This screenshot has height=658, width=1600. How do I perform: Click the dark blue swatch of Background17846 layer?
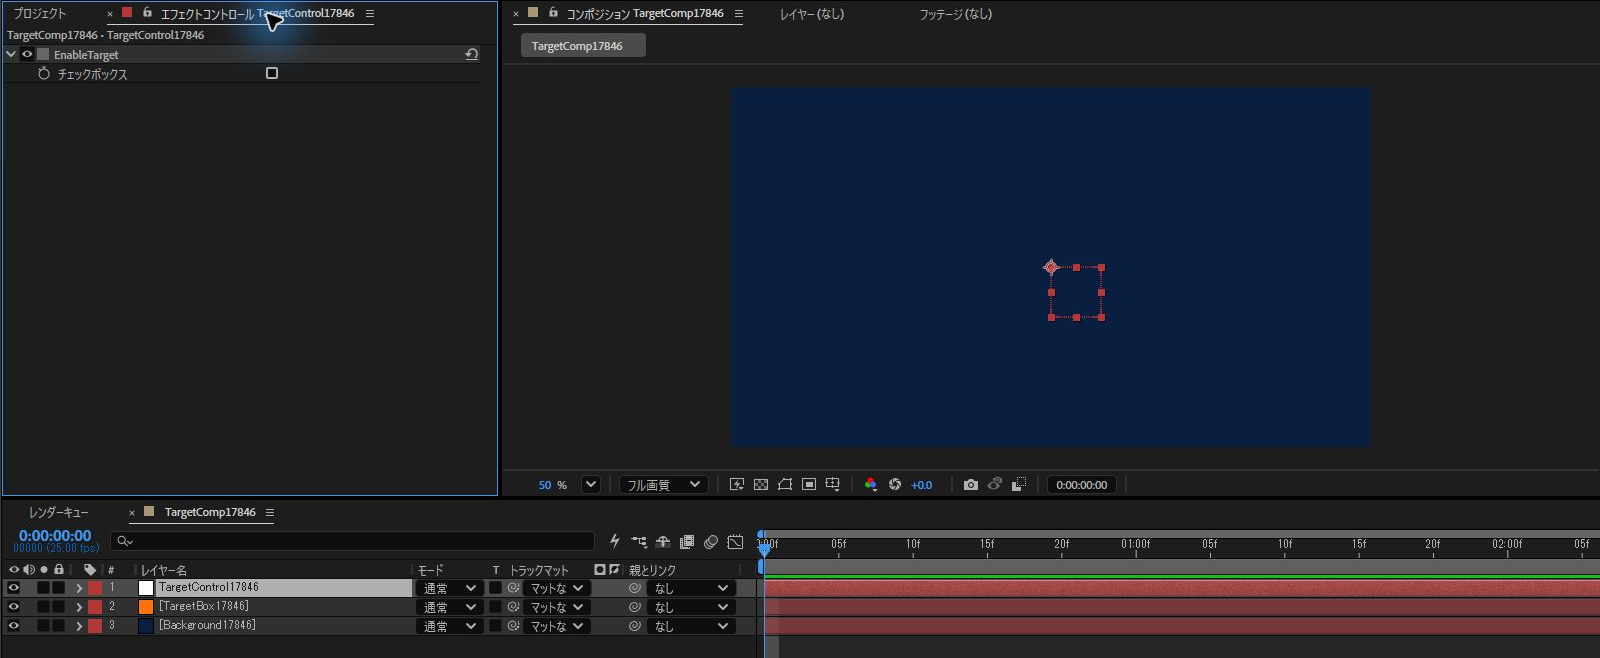(146, 626)
